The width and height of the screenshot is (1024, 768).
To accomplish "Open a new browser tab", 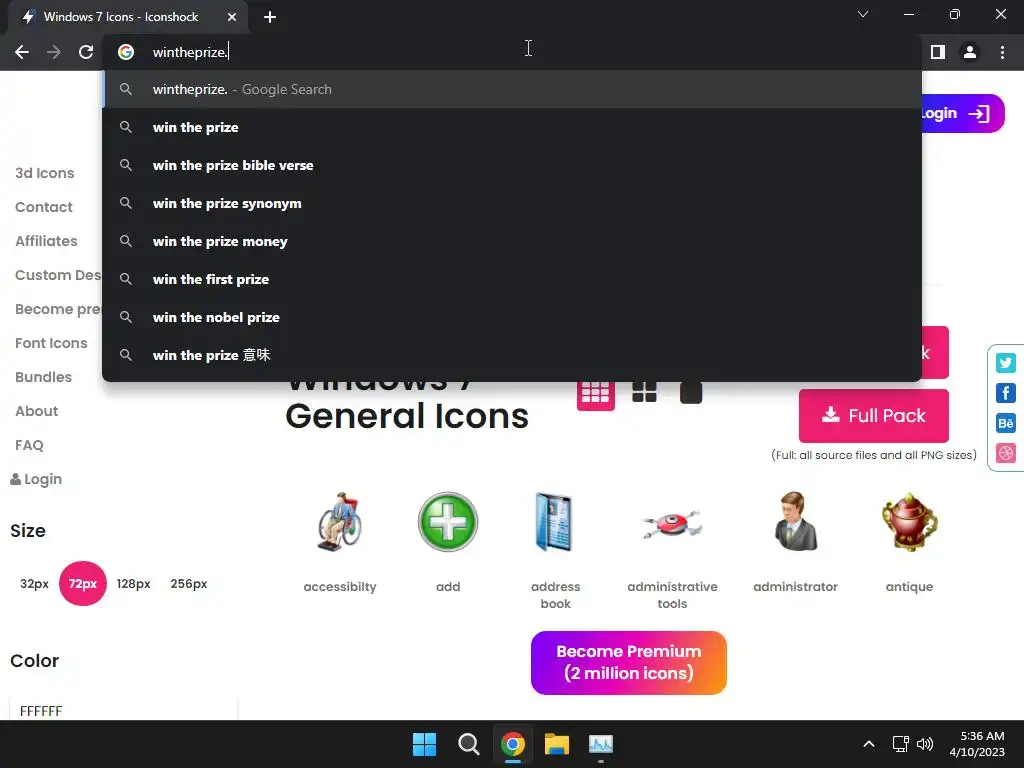I will coord(270,17).
